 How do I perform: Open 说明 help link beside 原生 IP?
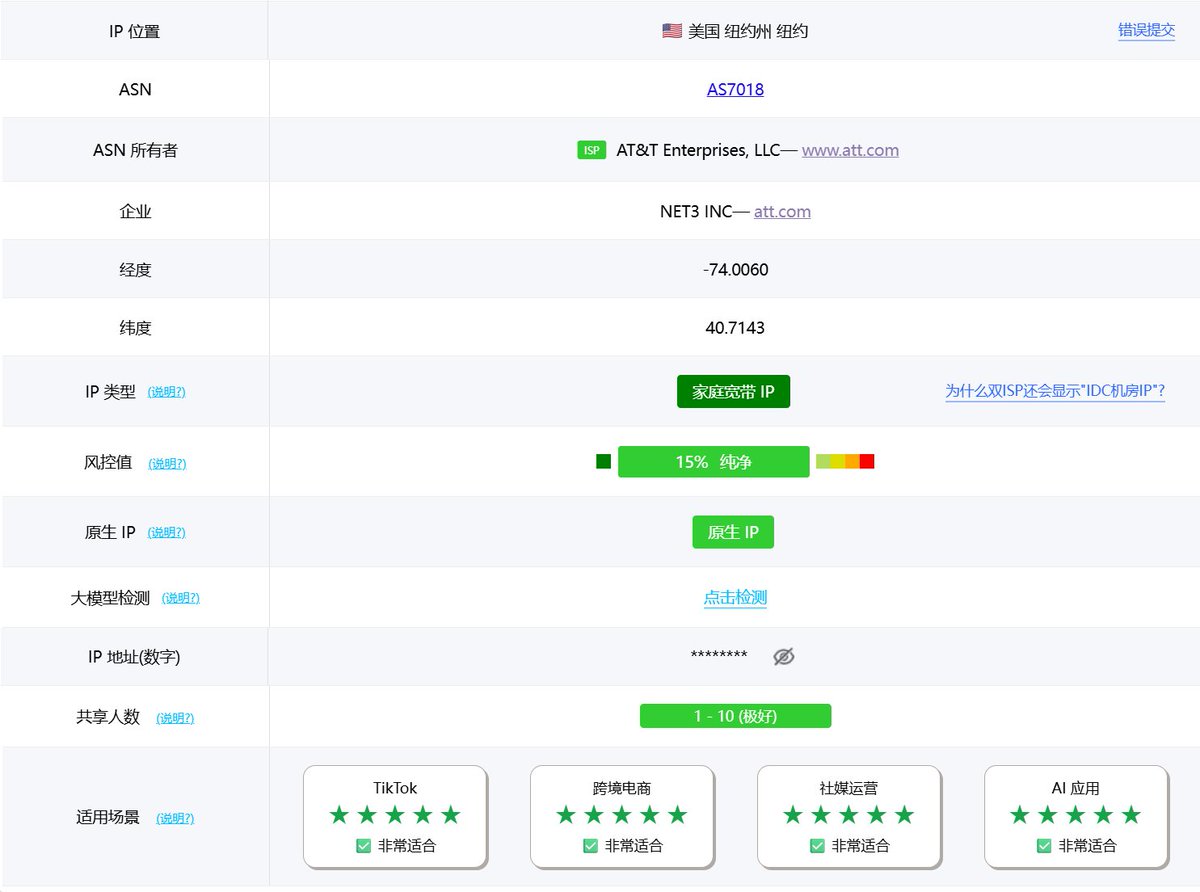click(166, 532)
